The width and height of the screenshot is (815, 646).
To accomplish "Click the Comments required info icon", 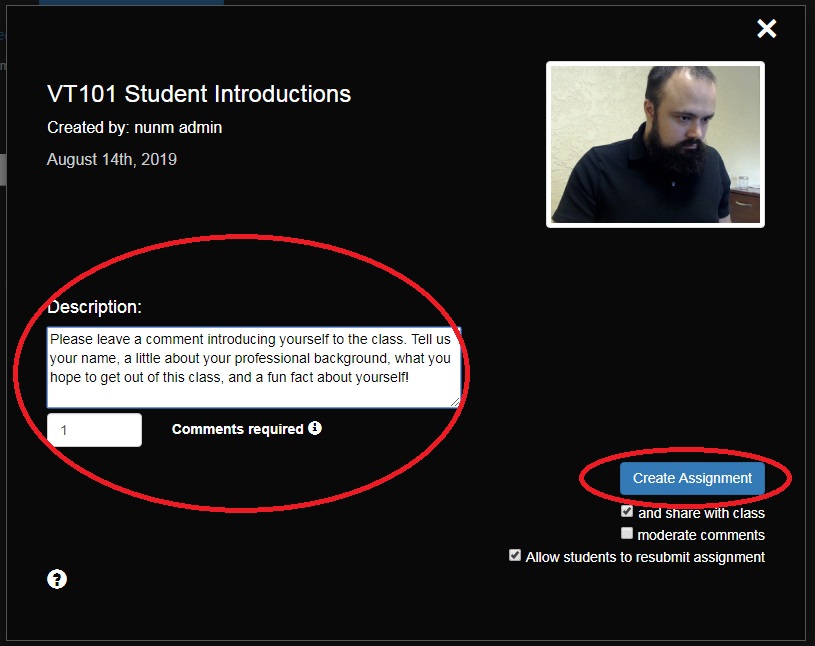I will [x=315, y=428].
